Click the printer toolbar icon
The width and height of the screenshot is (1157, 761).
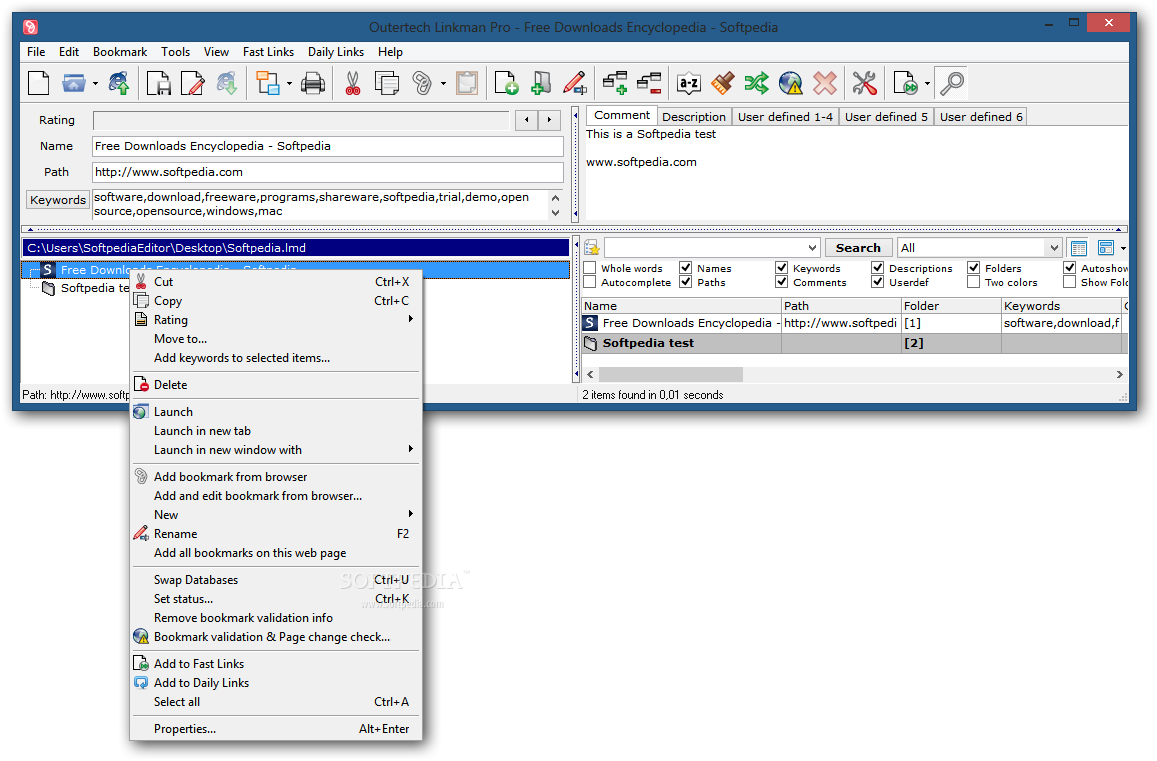[x=313, y=83]
